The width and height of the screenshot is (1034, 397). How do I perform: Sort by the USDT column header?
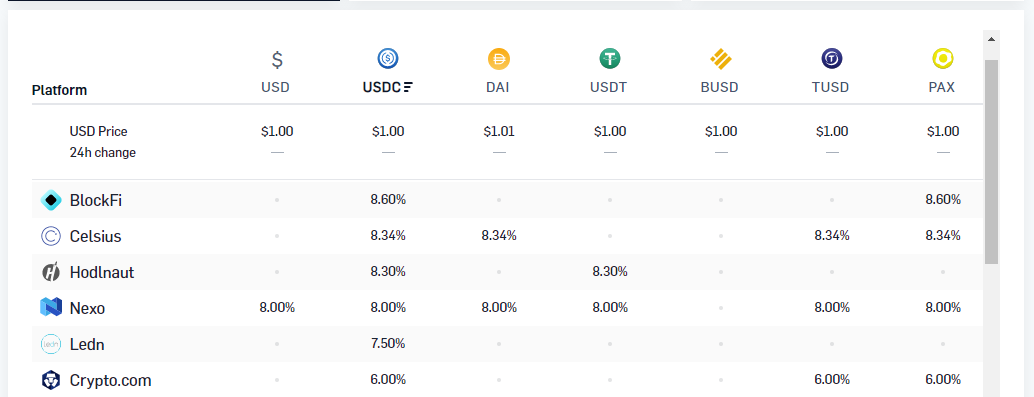click(x=608, y=87)
